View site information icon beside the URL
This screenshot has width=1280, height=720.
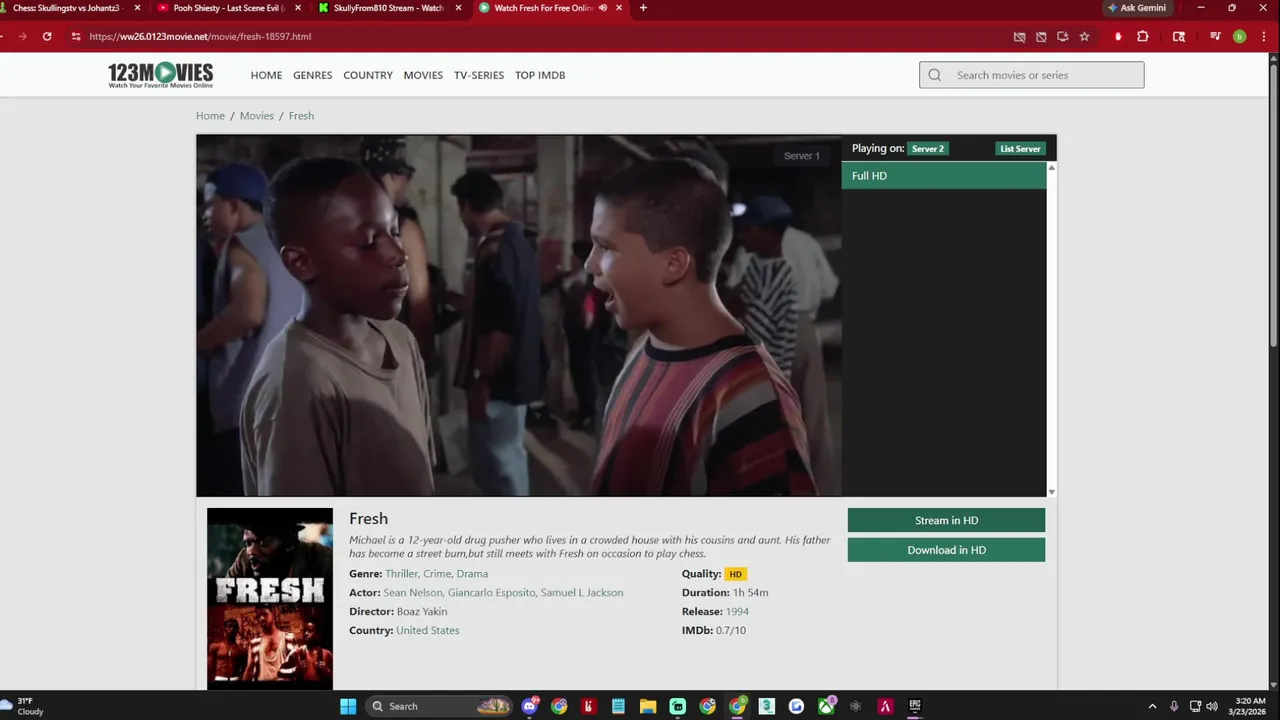(76, 36)
